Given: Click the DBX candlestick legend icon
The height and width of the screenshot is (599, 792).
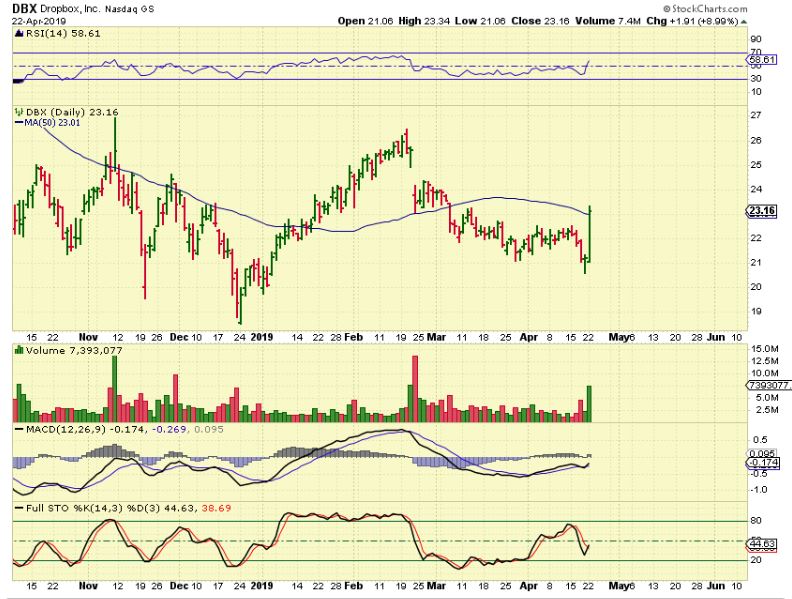Looking at the screenshot, I should 16,113.
